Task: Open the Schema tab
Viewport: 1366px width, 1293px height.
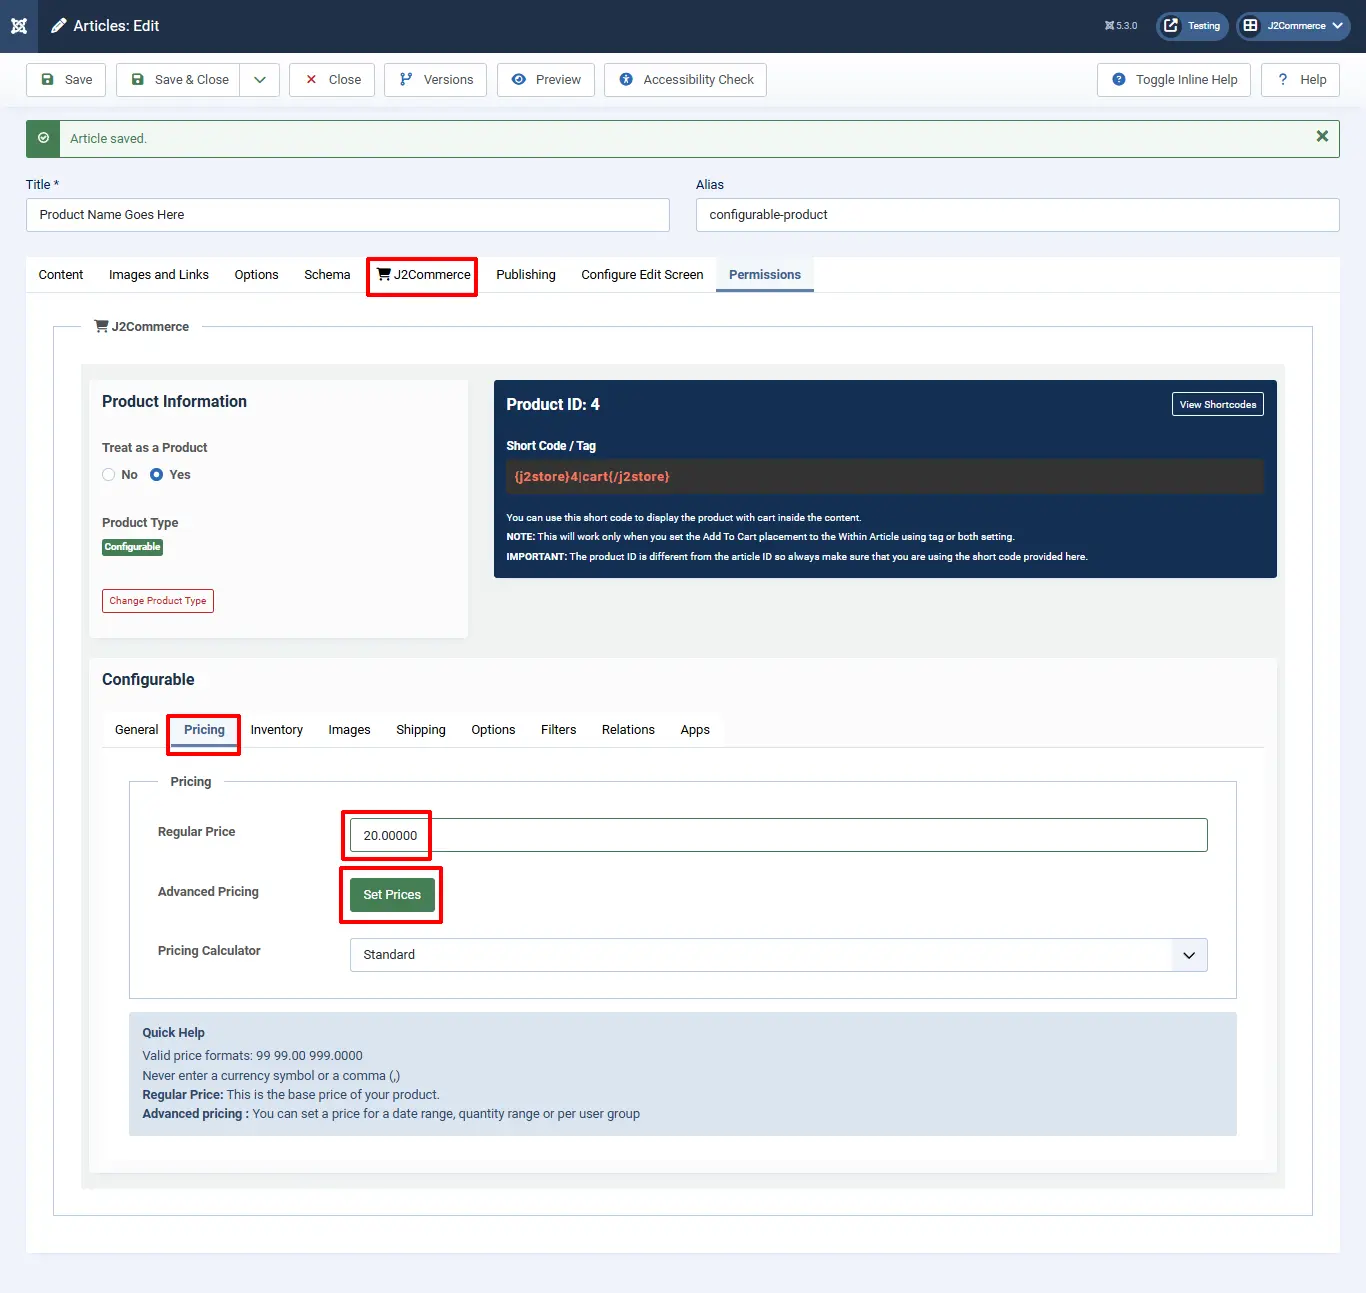Action: (x=327, y=275)
